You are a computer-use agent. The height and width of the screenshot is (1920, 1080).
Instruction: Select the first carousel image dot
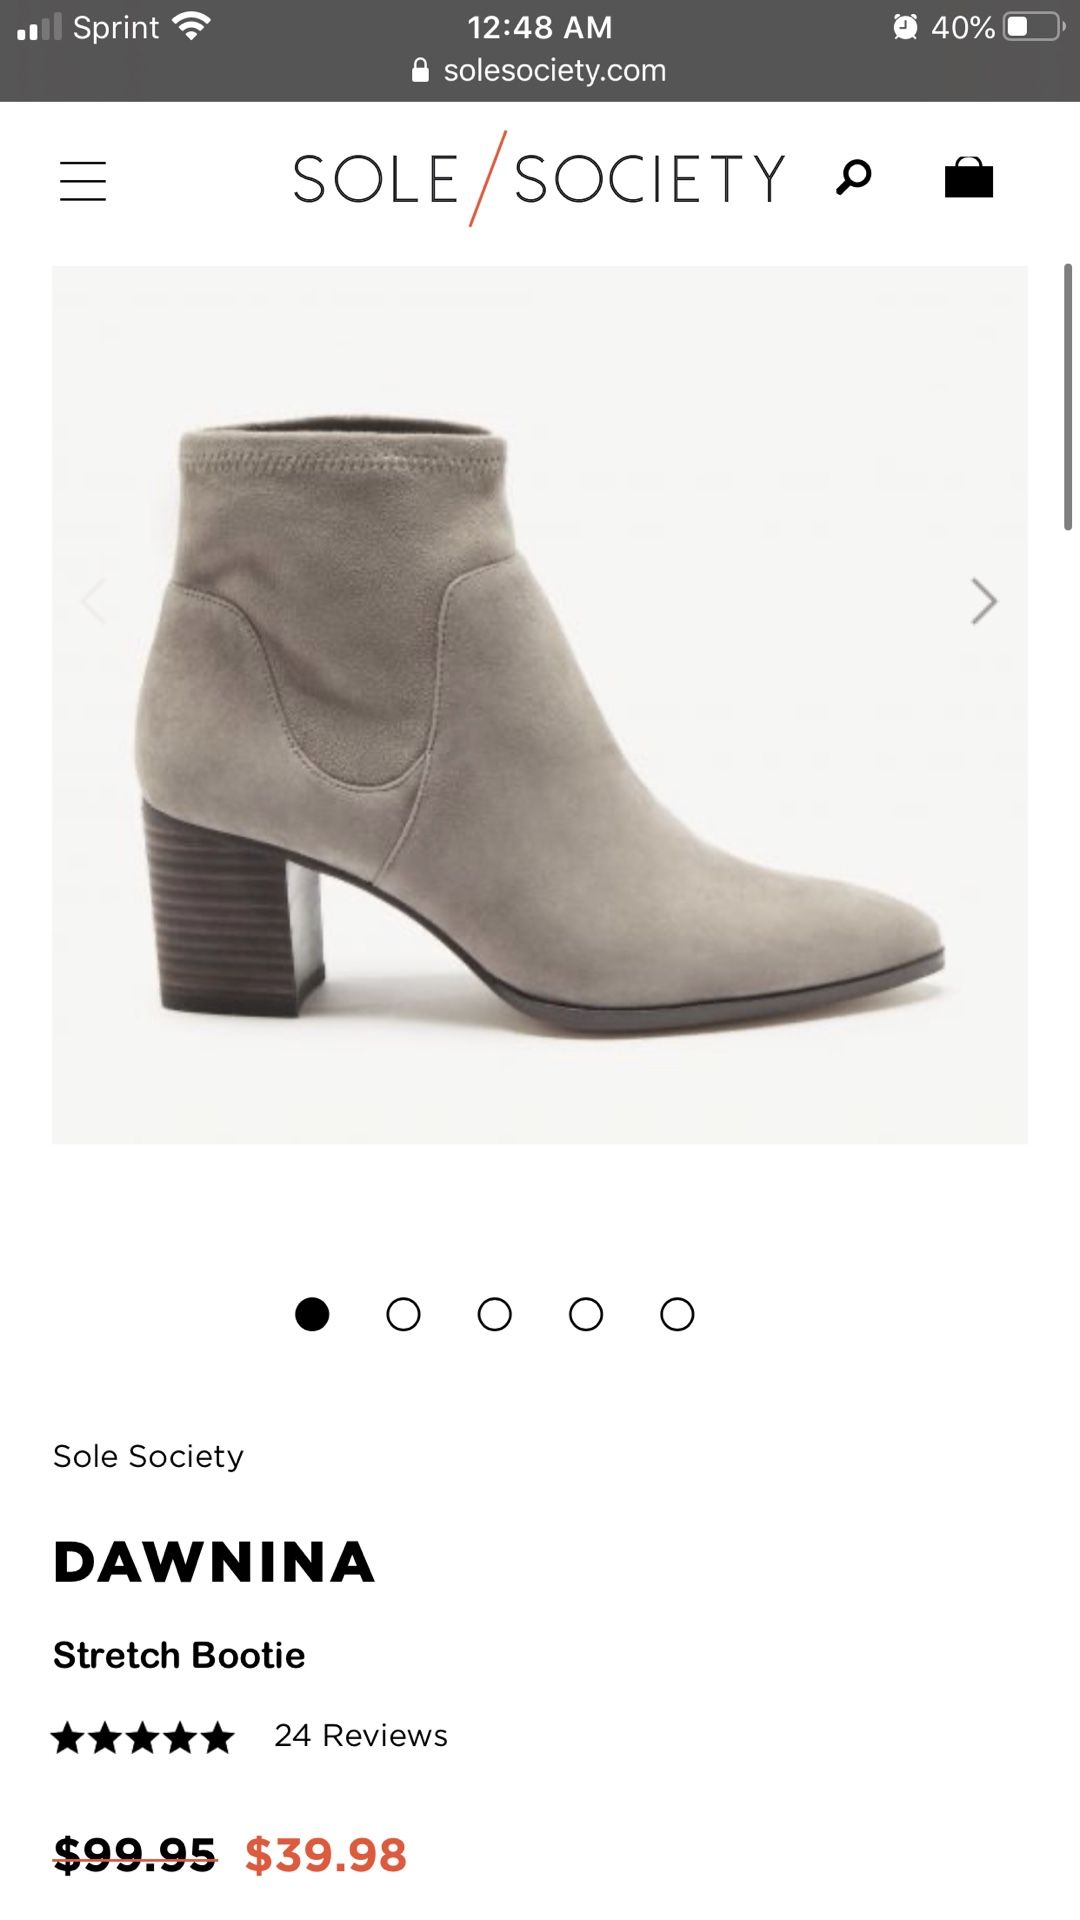pos(312,1314)
